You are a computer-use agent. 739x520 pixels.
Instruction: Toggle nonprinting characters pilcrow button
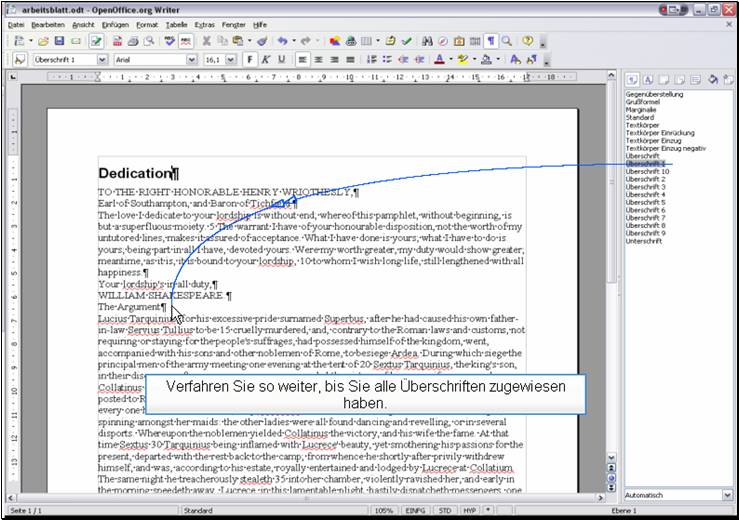(491, 41)
